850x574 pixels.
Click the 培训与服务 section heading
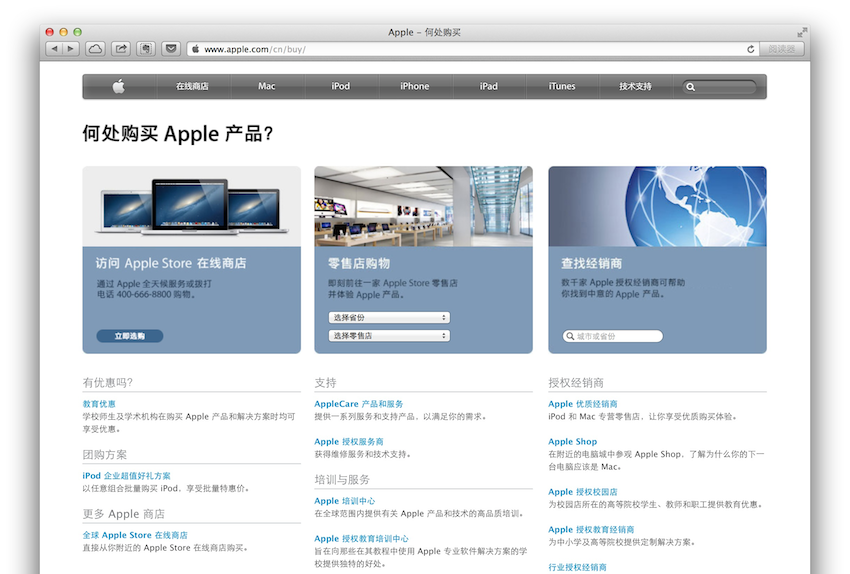point(342,480)
